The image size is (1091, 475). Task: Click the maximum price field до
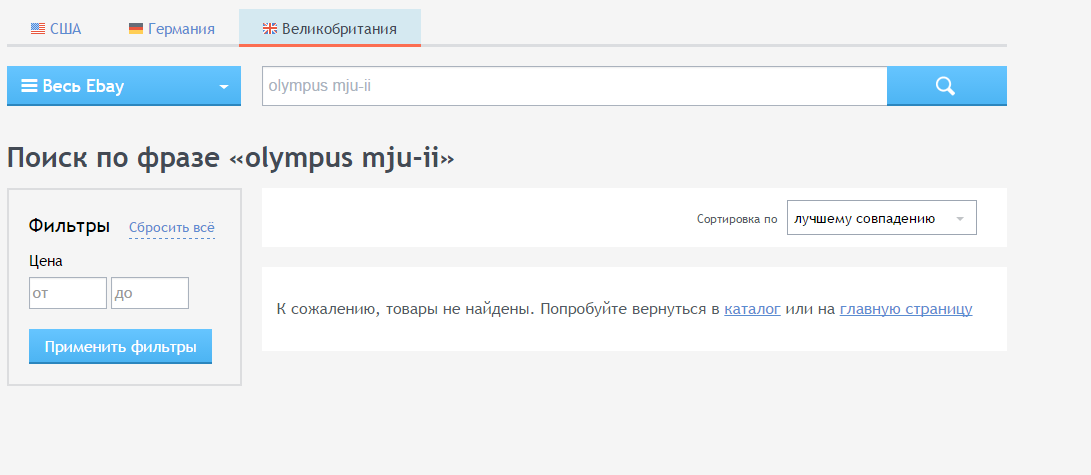[x=150, y=293]
